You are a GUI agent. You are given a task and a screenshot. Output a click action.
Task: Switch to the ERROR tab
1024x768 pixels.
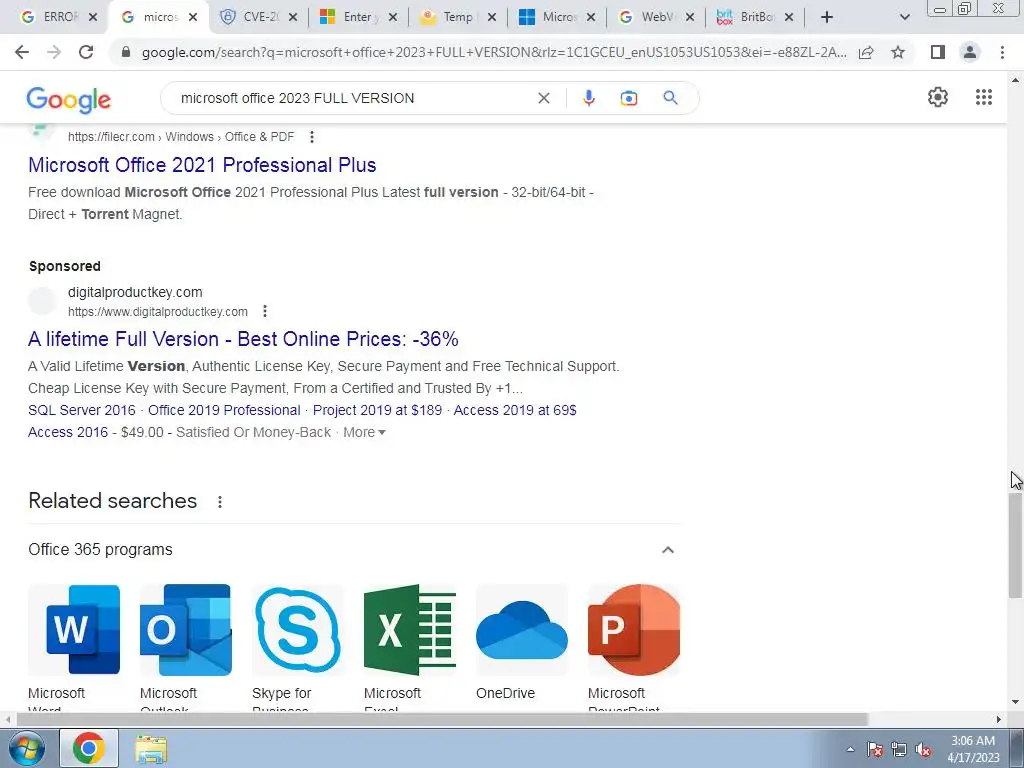coord(57,17)
